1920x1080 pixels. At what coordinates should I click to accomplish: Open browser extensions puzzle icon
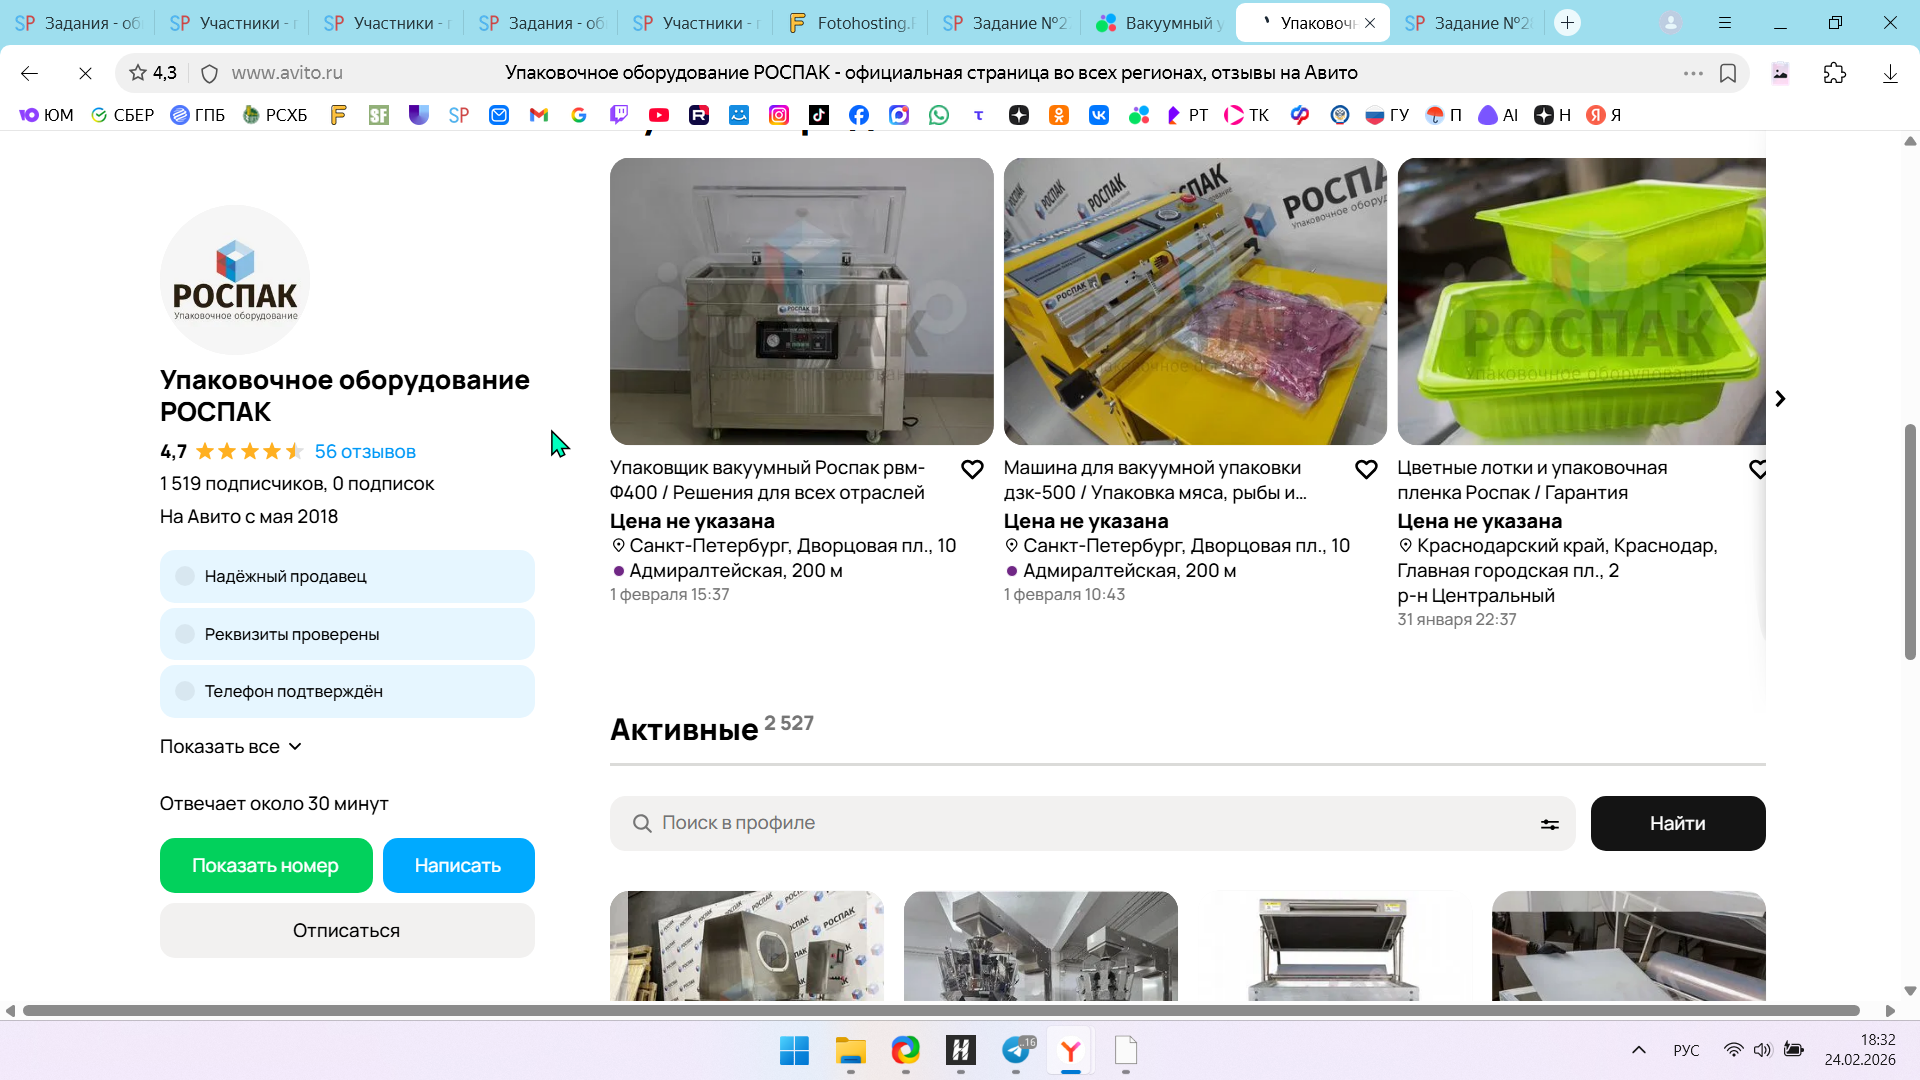pos(1835,73)
